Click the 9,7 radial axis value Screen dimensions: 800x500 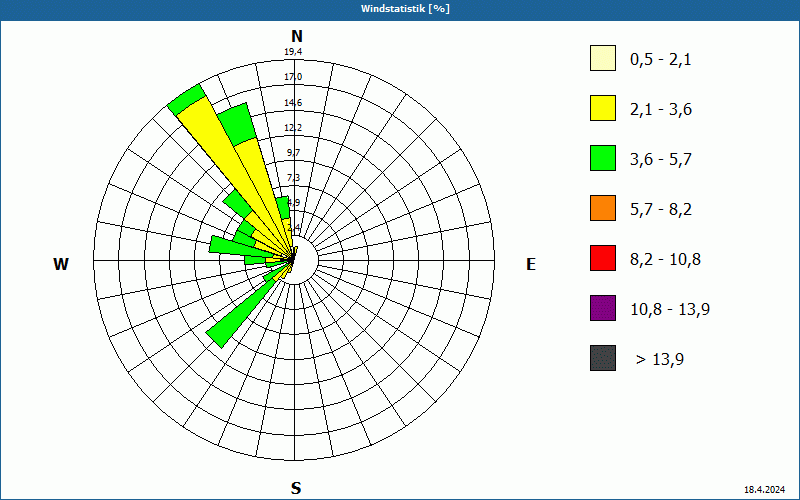coord(293,153)
